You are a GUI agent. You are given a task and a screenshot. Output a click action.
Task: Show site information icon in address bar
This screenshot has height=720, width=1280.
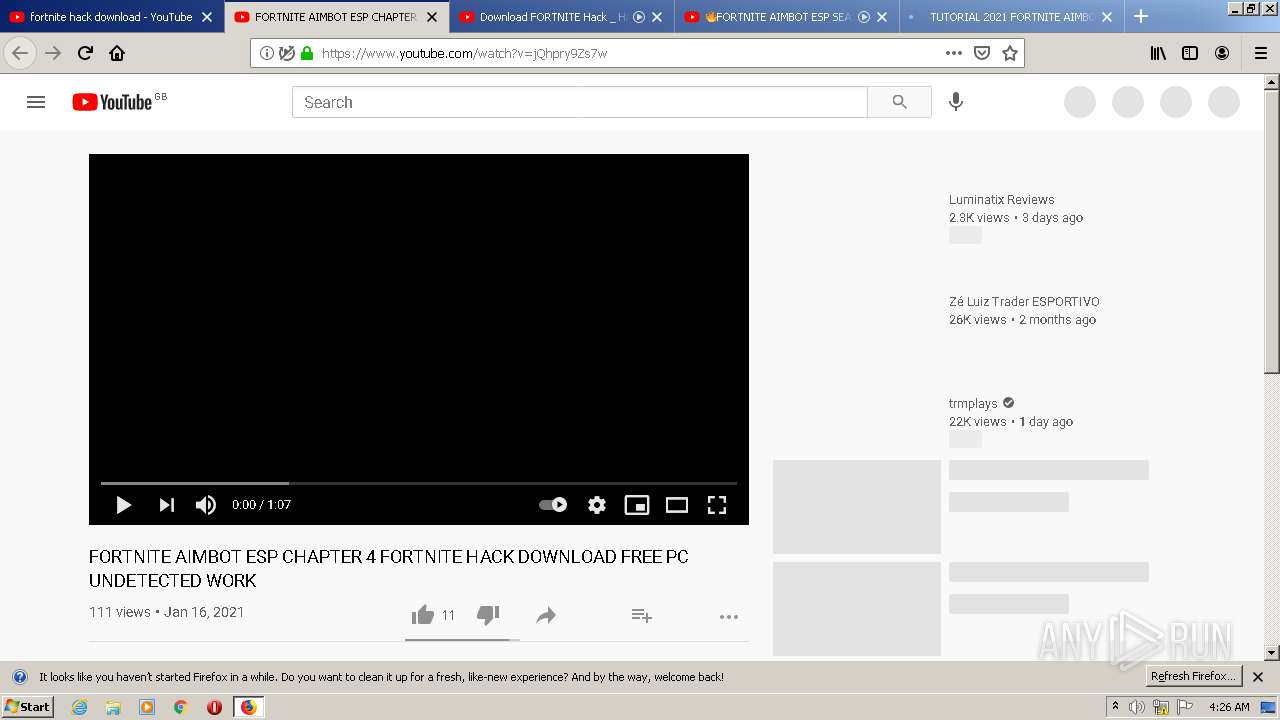[267, 54]
